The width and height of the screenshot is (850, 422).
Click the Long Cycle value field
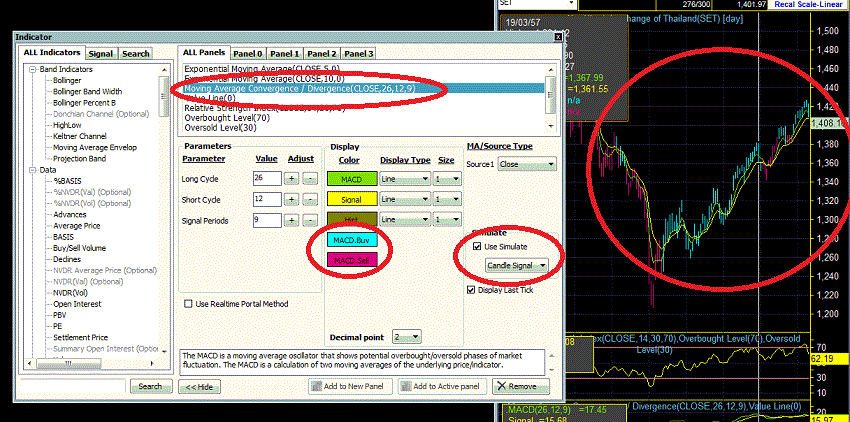[x=267, y=178]
